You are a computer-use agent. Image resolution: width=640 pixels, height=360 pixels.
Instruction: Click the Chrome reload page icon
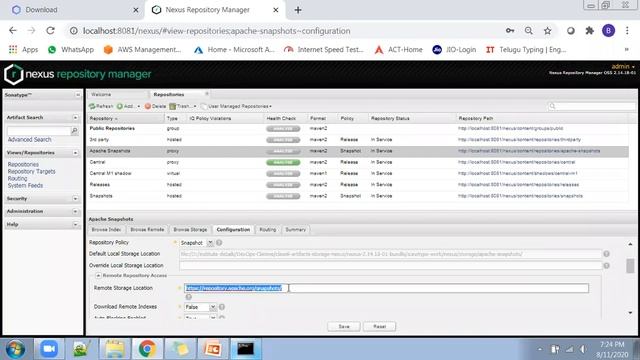(x=50, y=31)
